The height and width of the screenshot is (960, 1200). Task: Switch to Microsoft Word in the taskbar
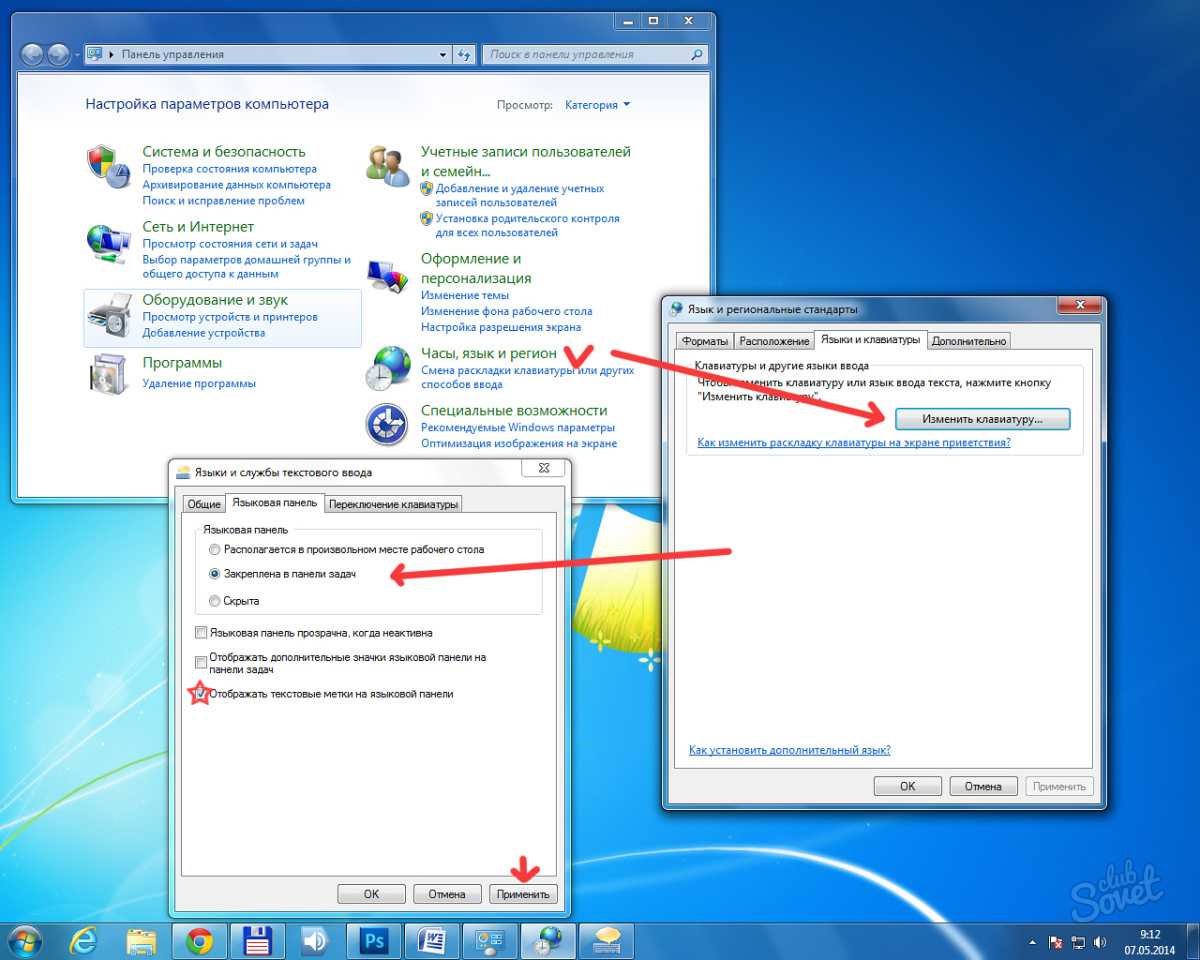432,941
